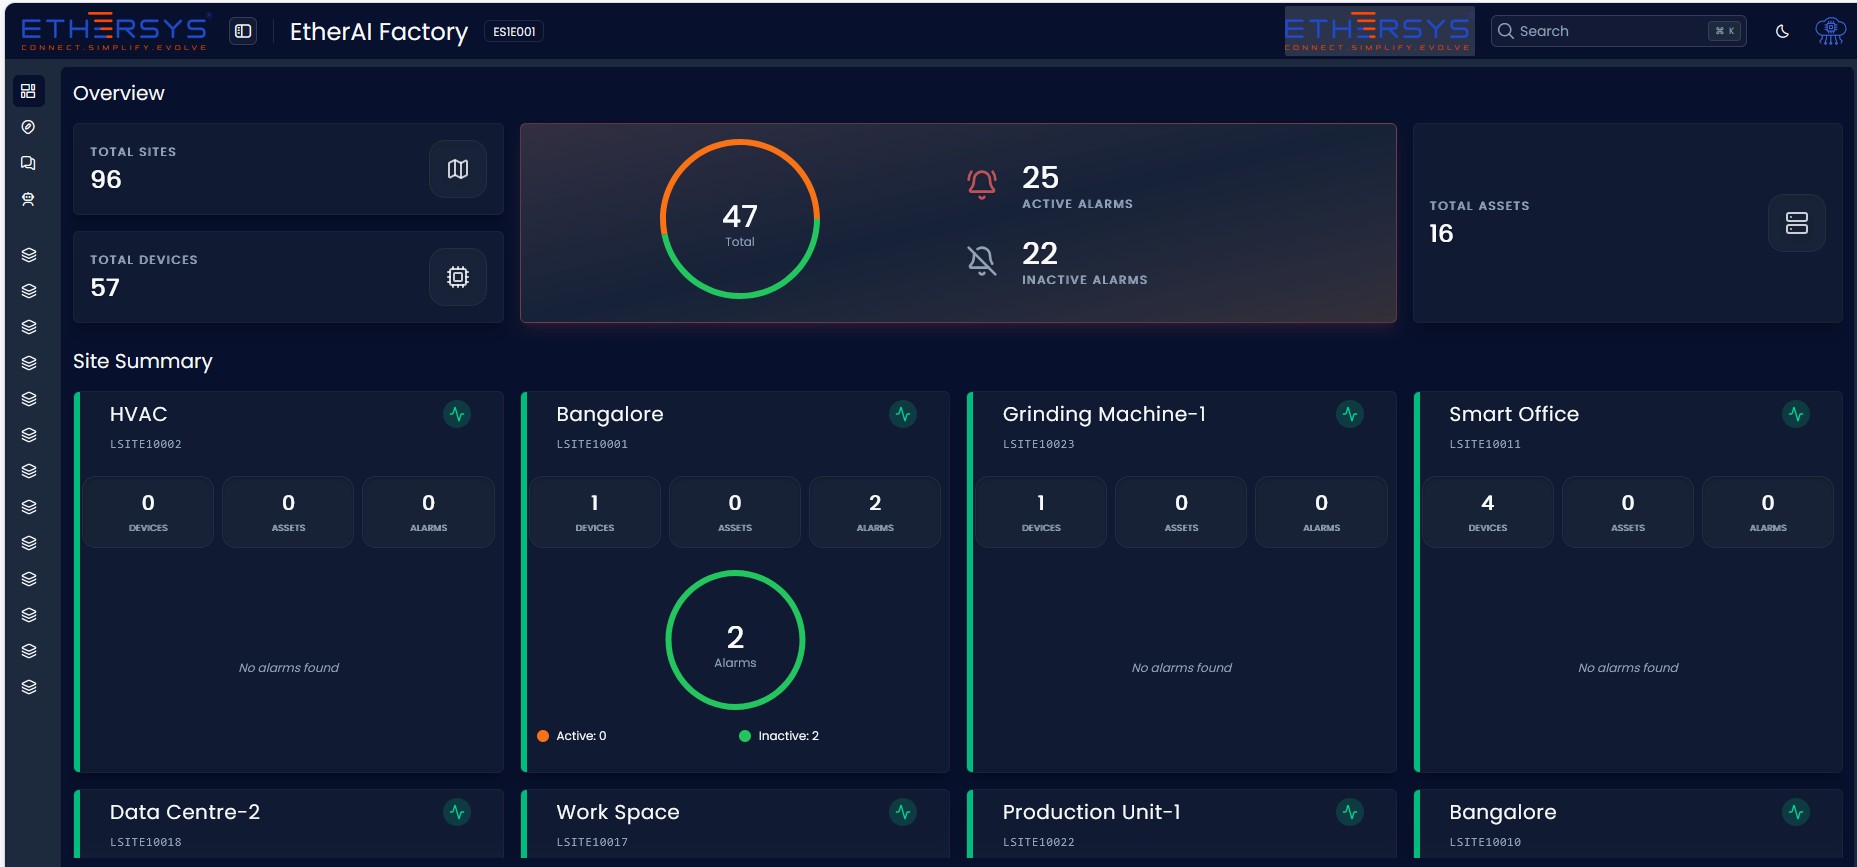Click the red active alarms bell icon

pyautogui.click(x=982, y=184)
